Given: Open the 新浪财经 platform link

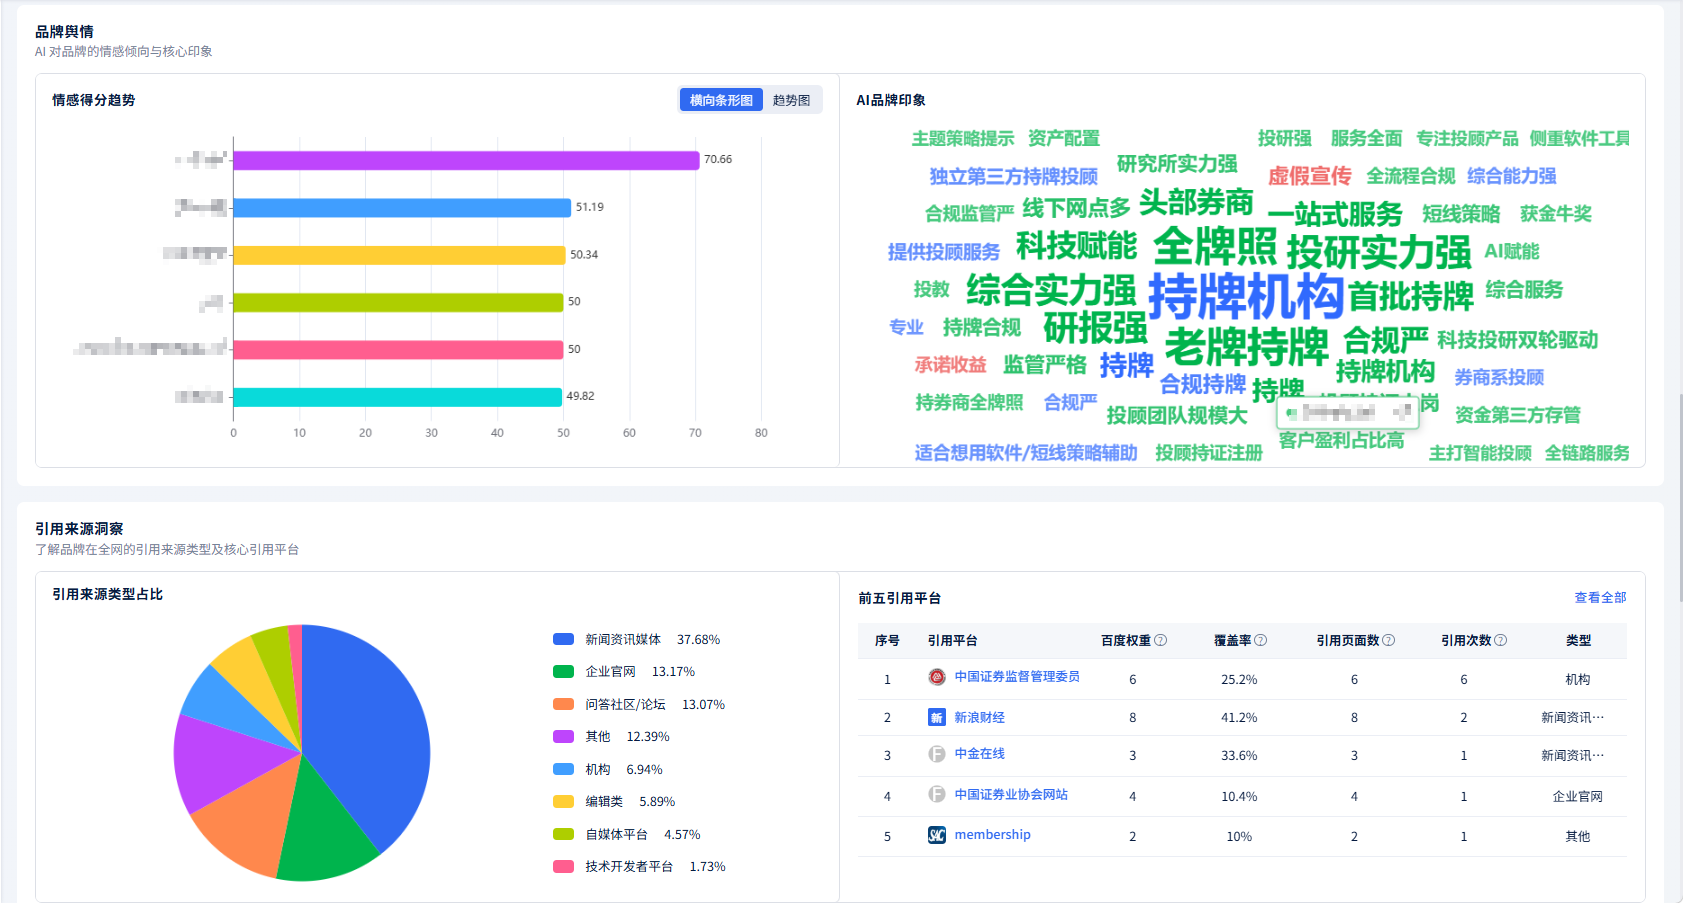Looking at the screenshot, I should (x=979, y=717).
